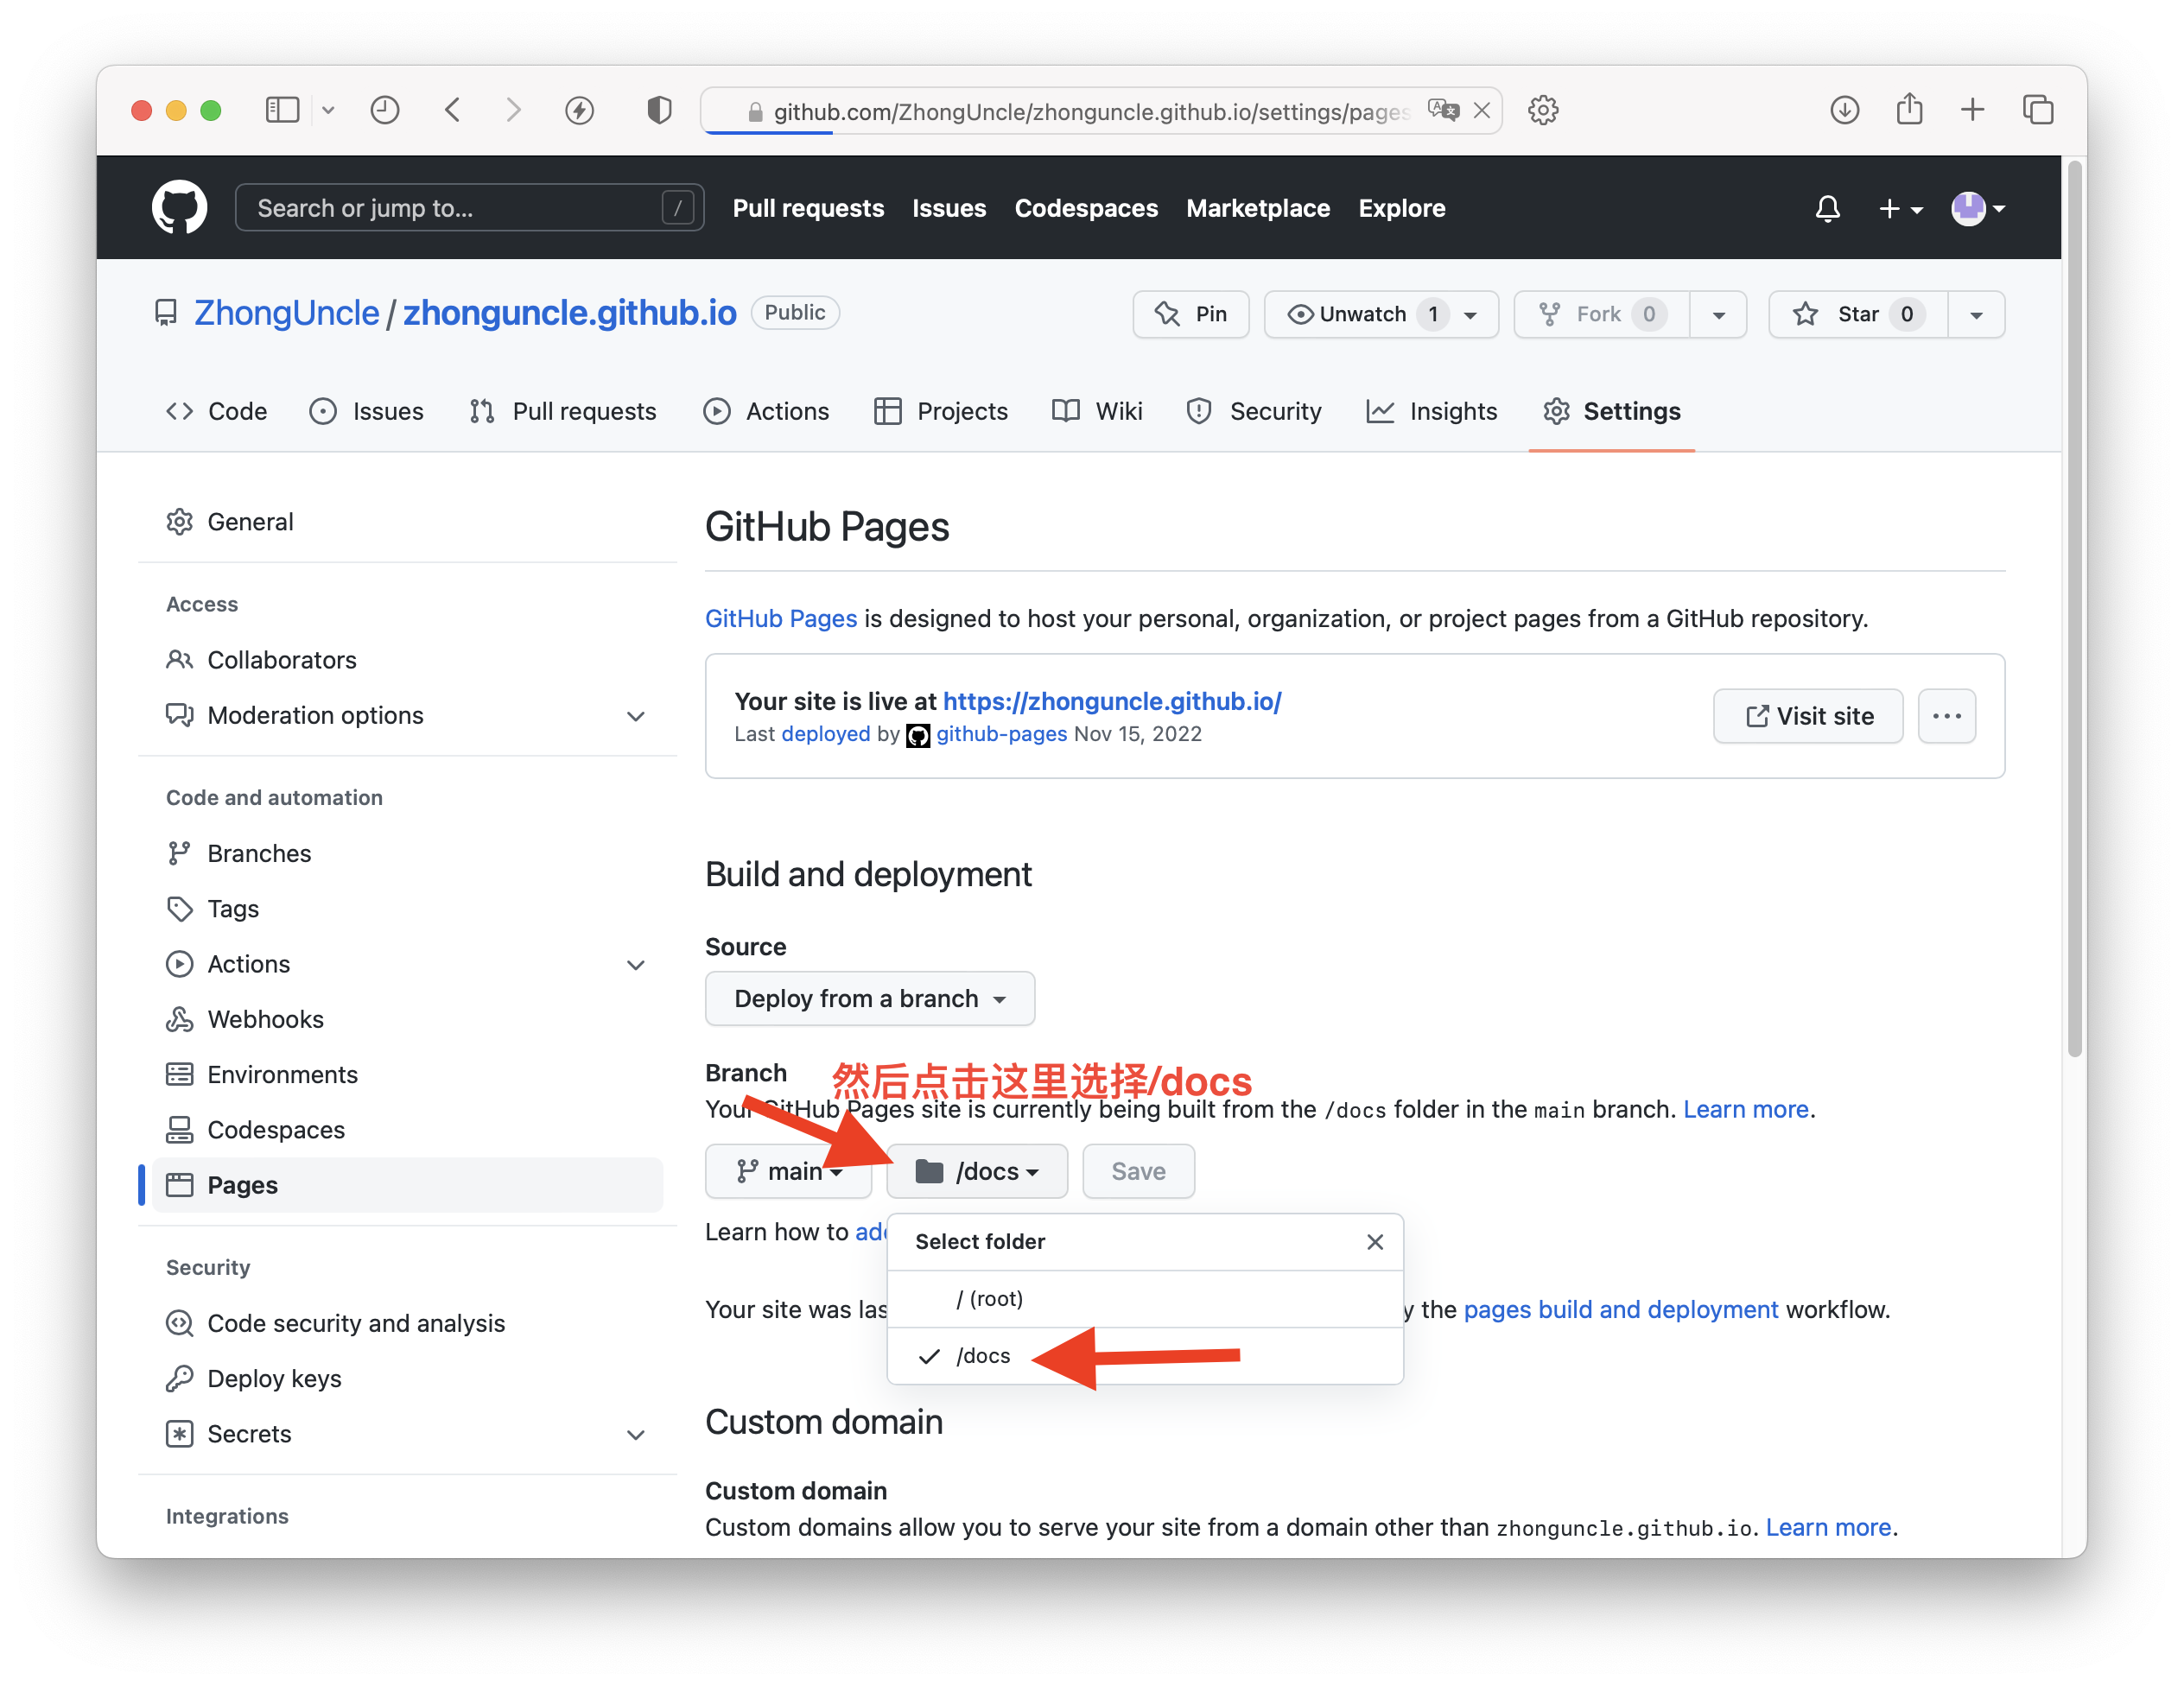This screenshot has width=2184, height=1686.
Task: Open the Deploy from a branch dropdown
Action: point(869,998)
